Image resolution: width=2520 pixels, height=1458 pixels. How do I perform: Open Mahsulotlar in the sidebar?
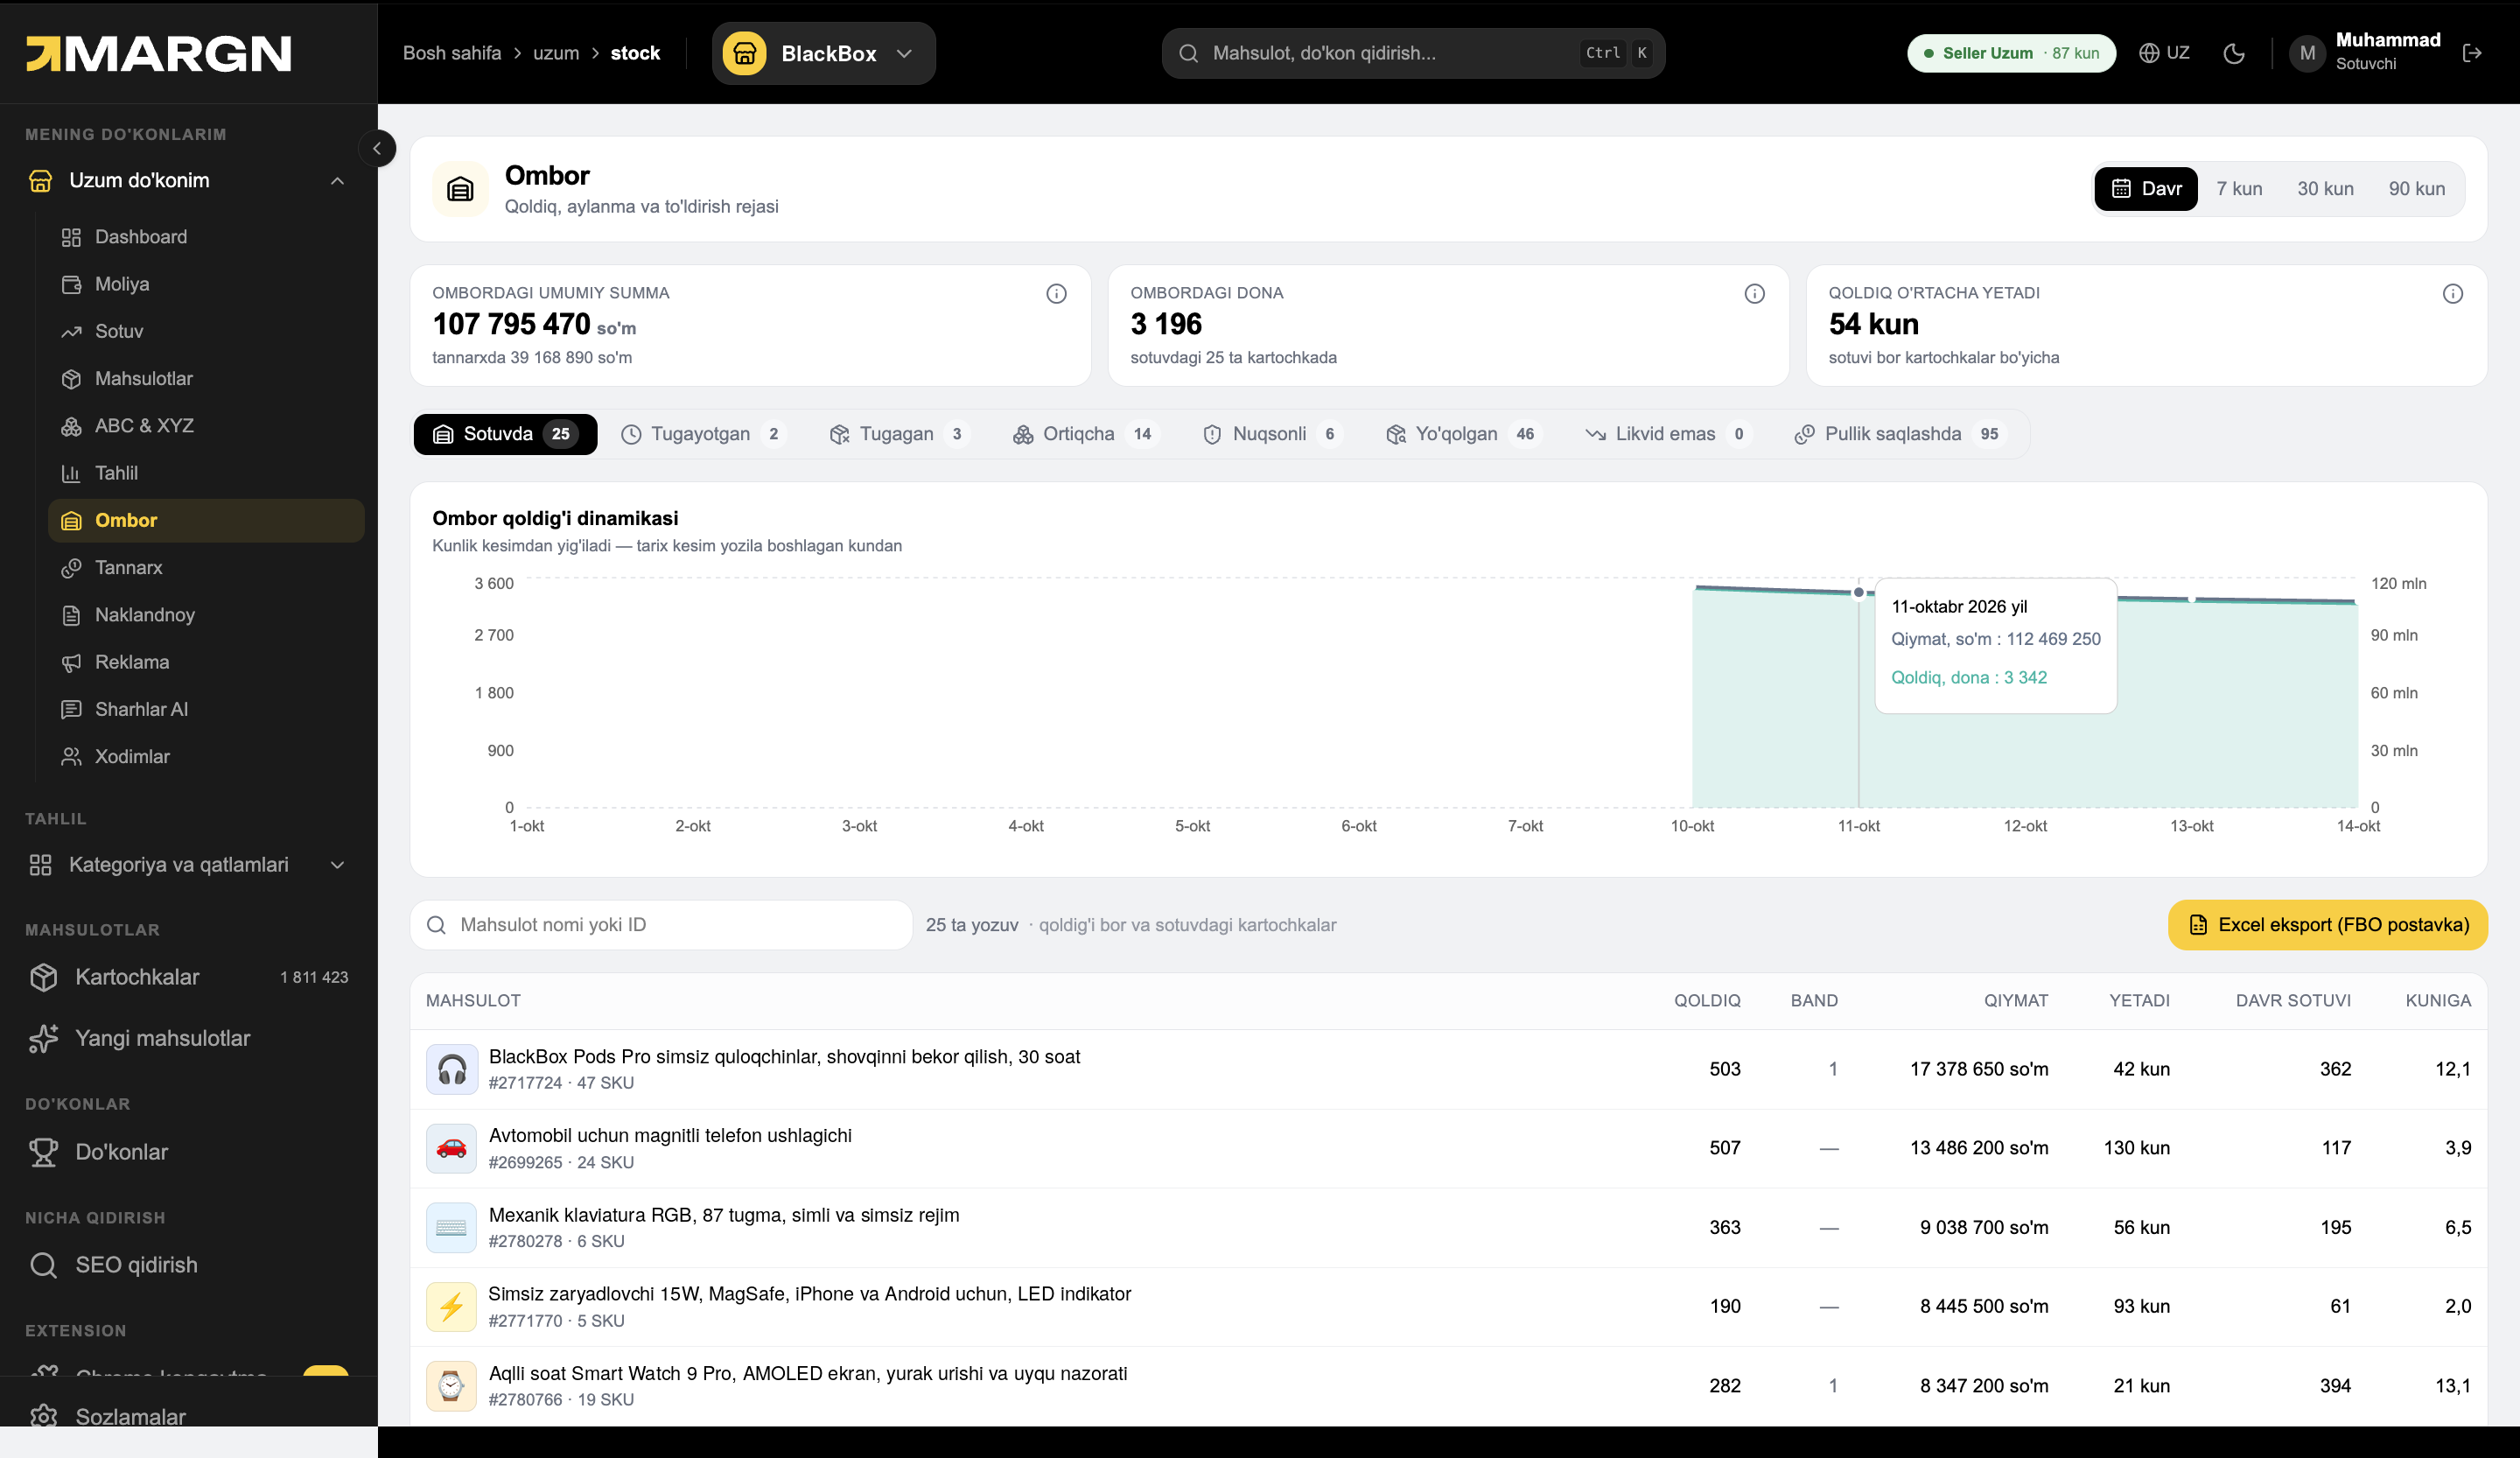(x=206, y=379)
